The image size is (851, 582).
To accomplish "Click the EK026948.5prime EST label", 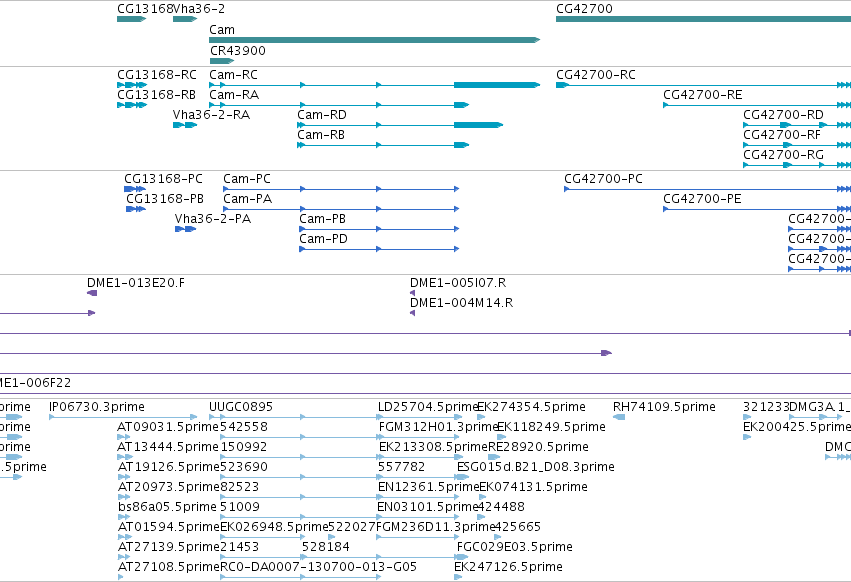I will 274,527.
